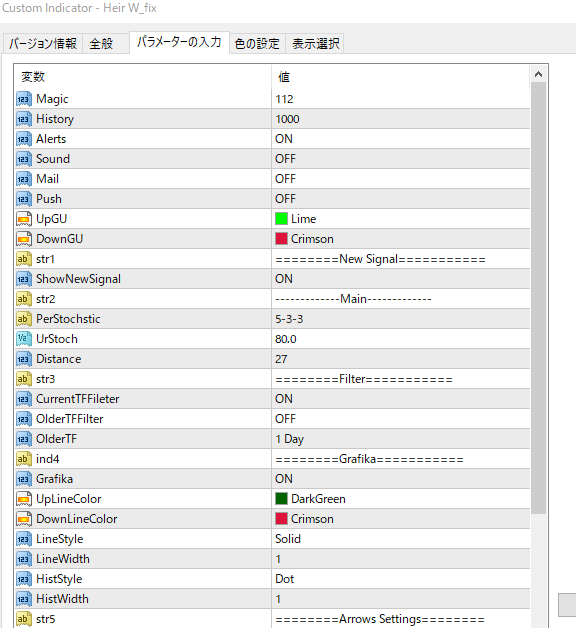Click the icon beside OlderTFFilter
The image size is (576, 628).
(24, 419)
